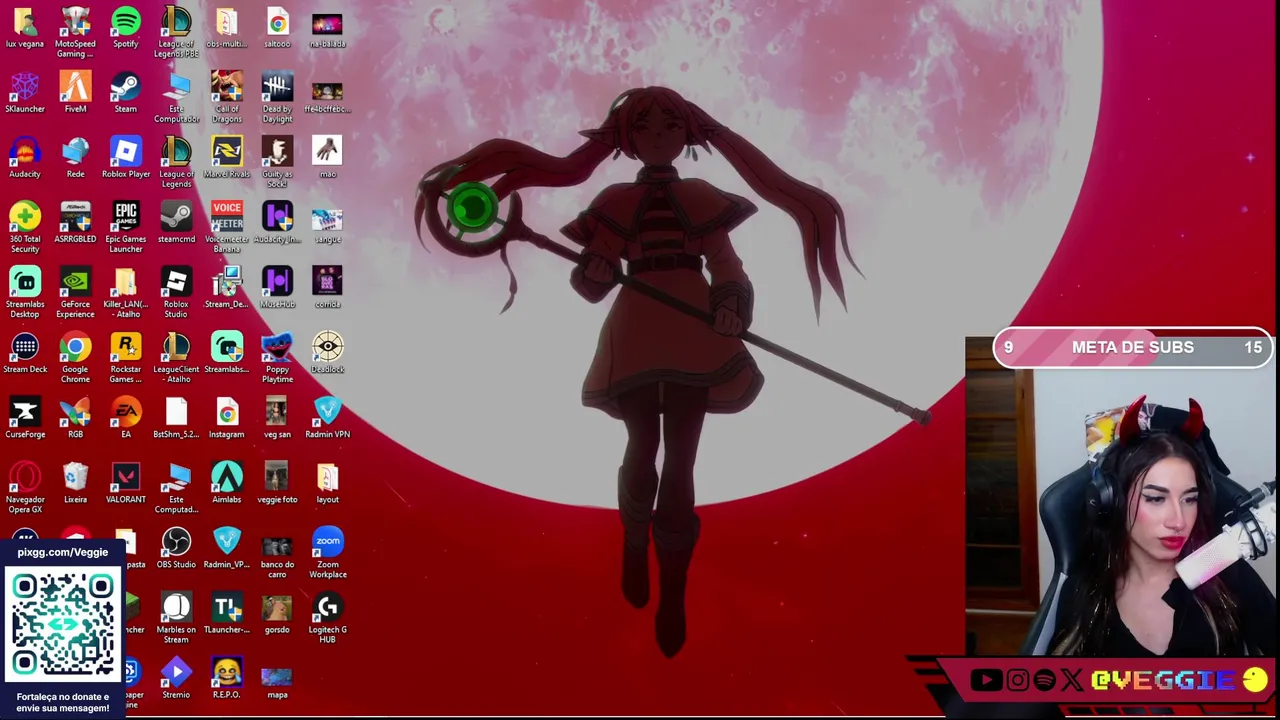The height and width of the screenshot is (720, 1280).
Task: Open the lux vegana folder
Action: (x=25, y=27)
